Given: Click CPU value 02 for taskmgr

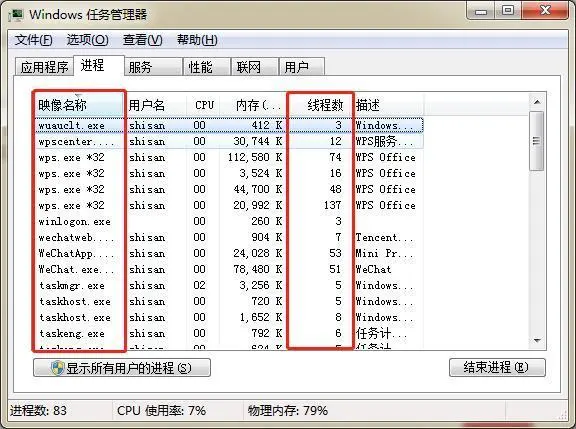Looking at the screenshot, I should [199, 285].
